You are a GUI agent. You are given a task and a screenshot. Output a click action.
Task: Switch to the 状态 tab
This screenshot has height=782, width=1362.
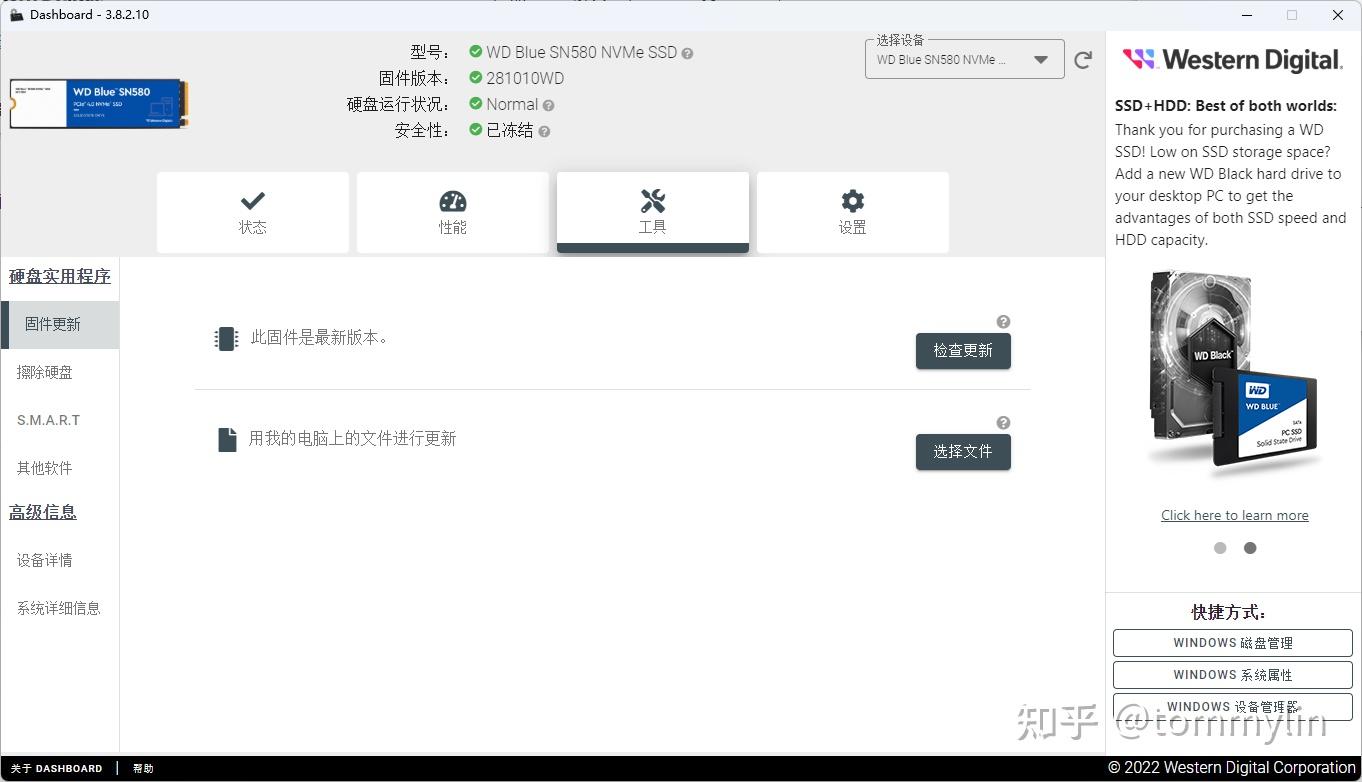pos(253,212)
